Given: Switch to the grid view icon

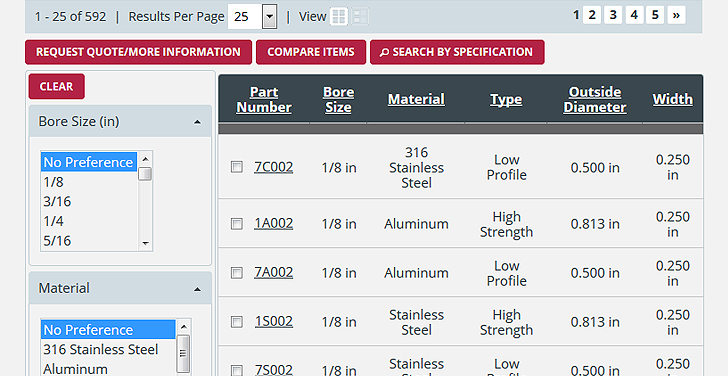Looking at the screenshot, I should click(339, 17).
